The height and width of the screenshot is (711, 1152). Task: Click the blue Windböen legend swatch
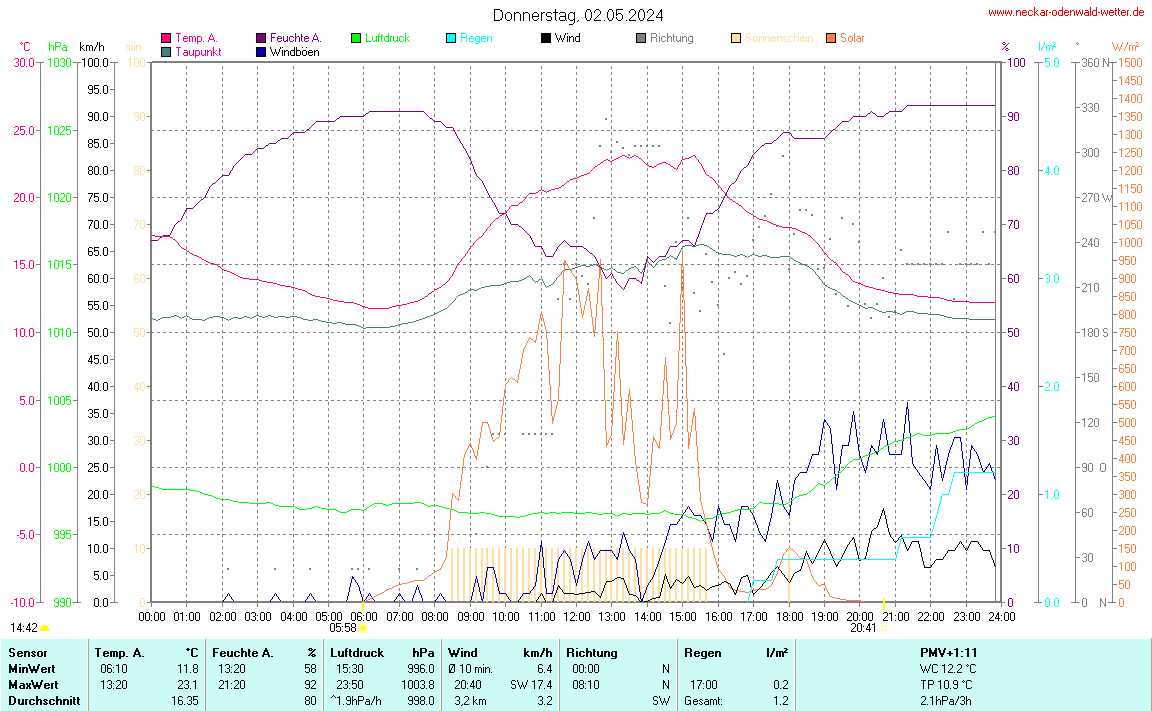coord(261,51)
